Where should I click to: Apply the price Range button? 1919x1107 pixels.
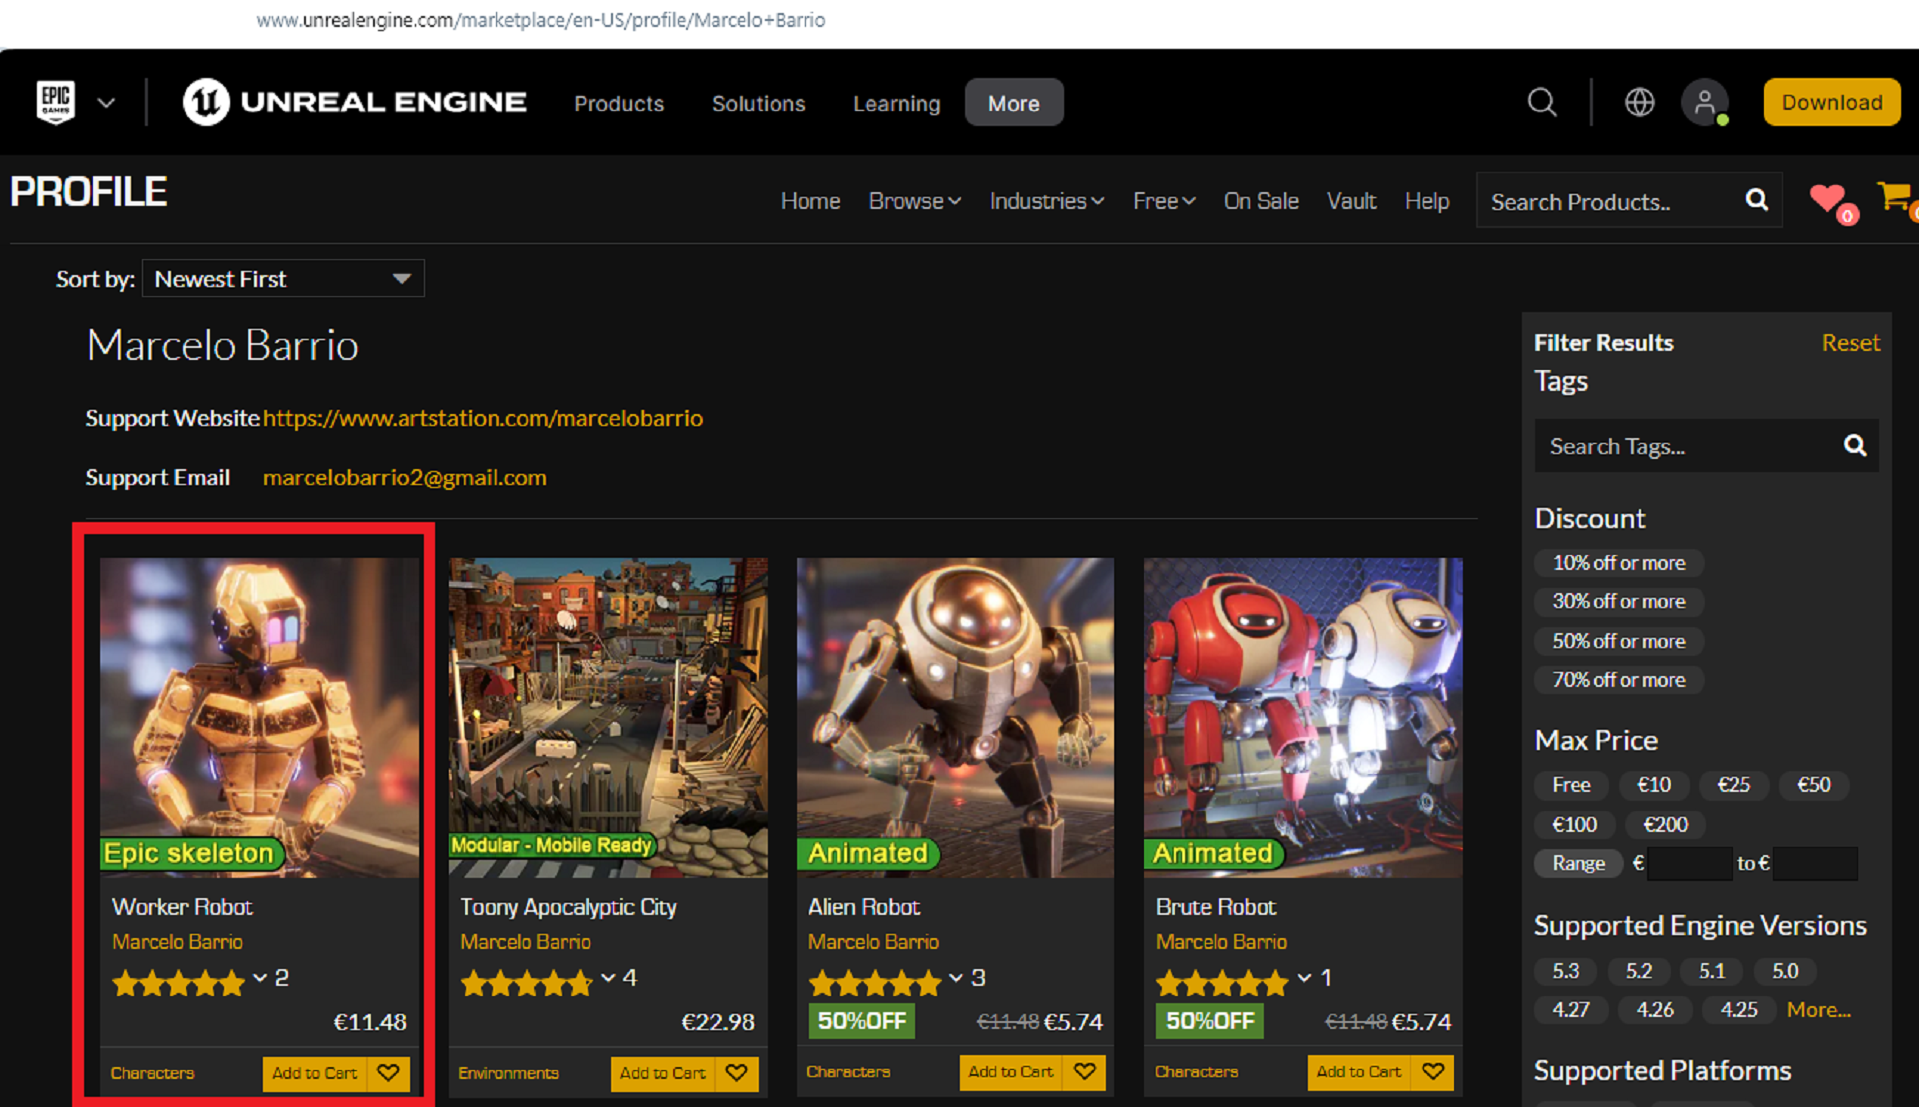tap(1578, 863)
